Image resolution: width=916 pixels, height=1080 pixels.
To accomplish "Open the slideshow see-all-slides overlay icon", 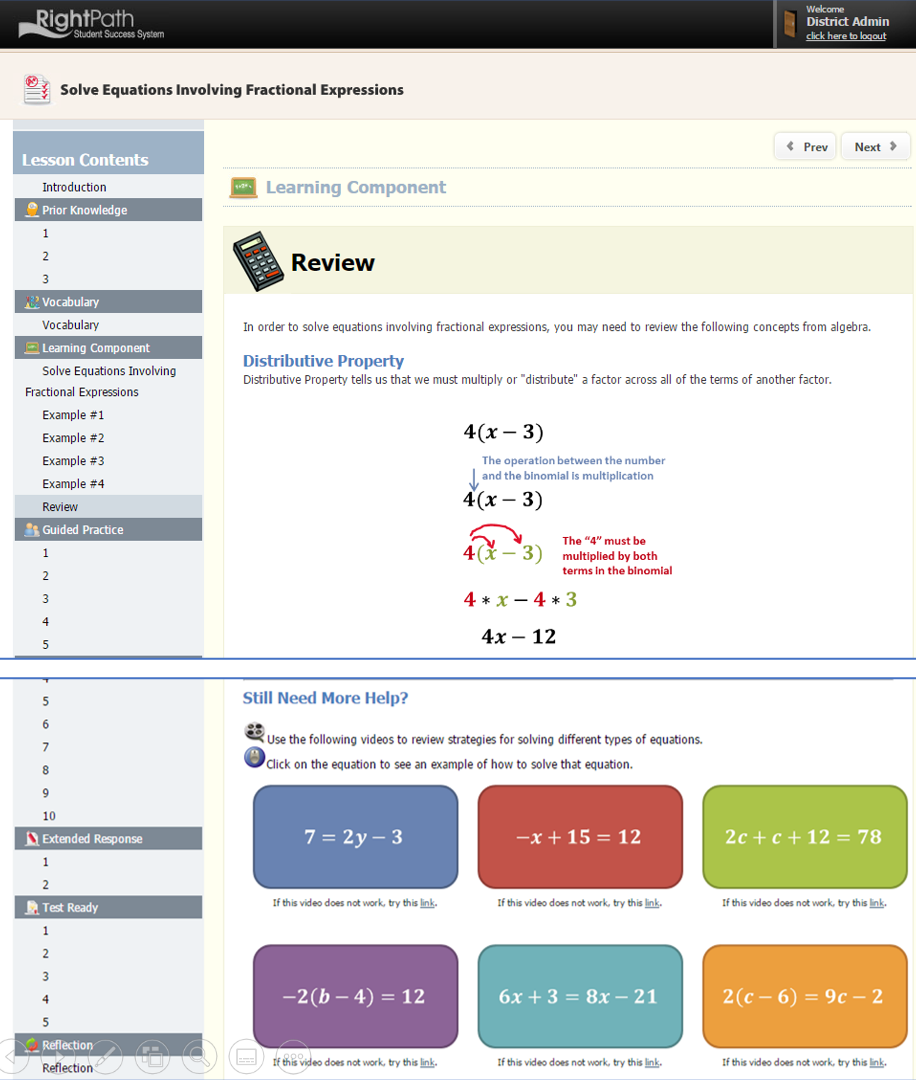I will (152, 1056).
